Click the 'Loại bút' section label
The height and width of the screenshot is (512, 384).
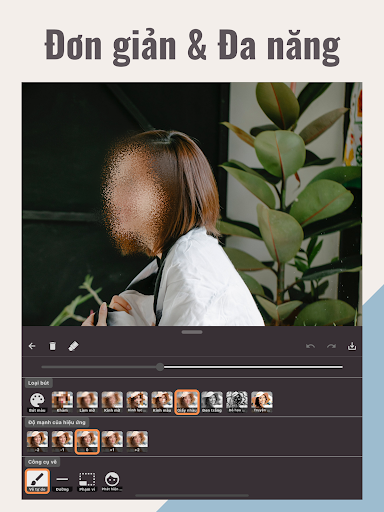pyautogui.click(x=38, y=383)
